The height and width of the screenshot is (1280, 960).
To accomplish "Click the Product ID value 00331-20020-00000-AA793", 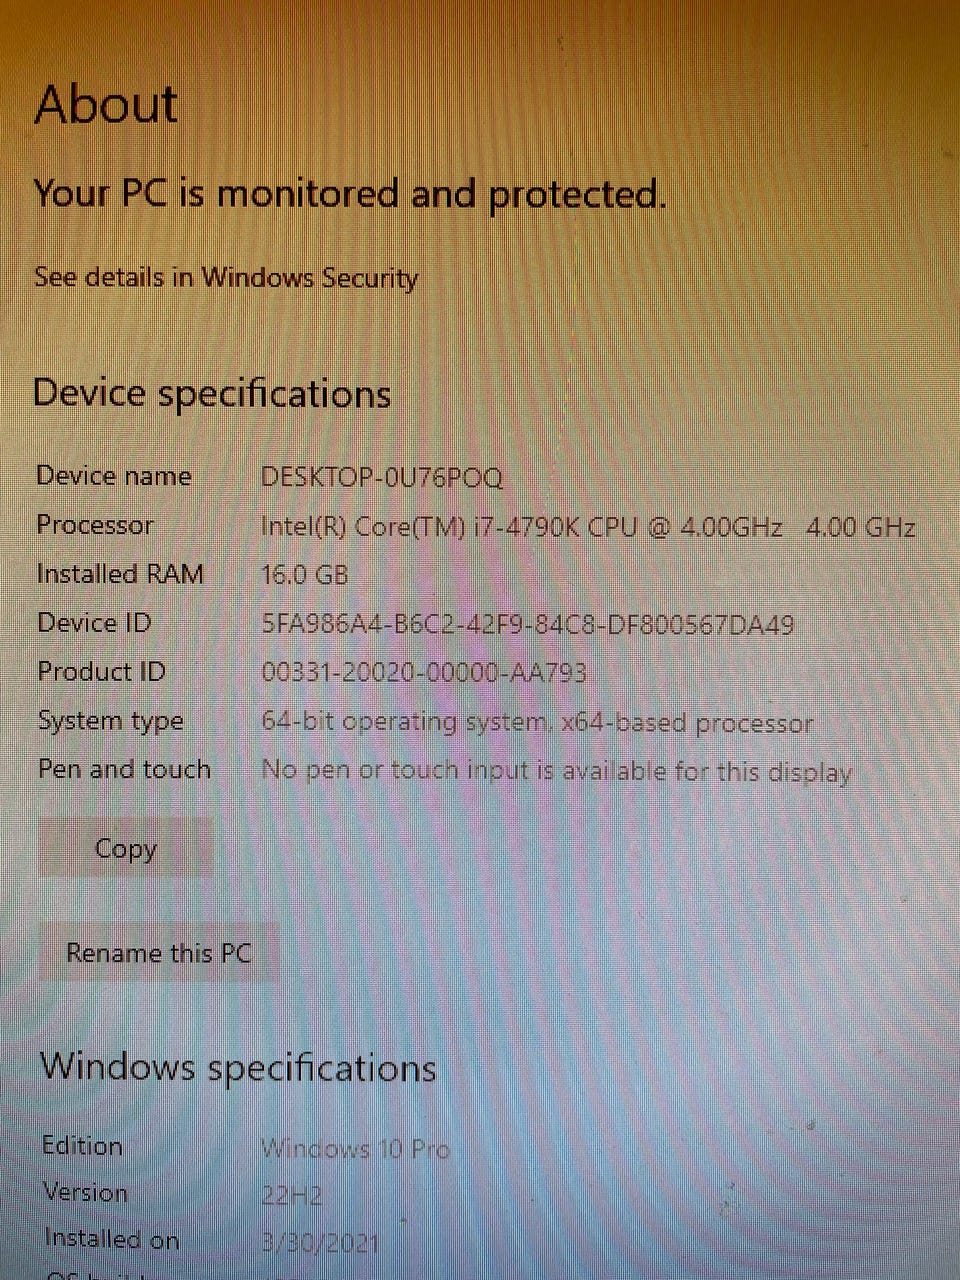I will click(x=423, y=672).
